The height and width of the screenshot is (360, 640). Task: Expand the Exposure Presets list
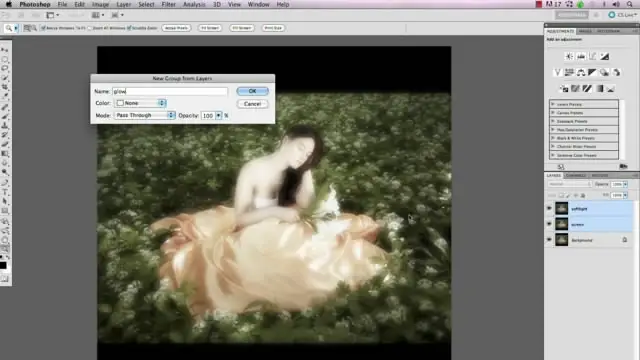[553, 121]
